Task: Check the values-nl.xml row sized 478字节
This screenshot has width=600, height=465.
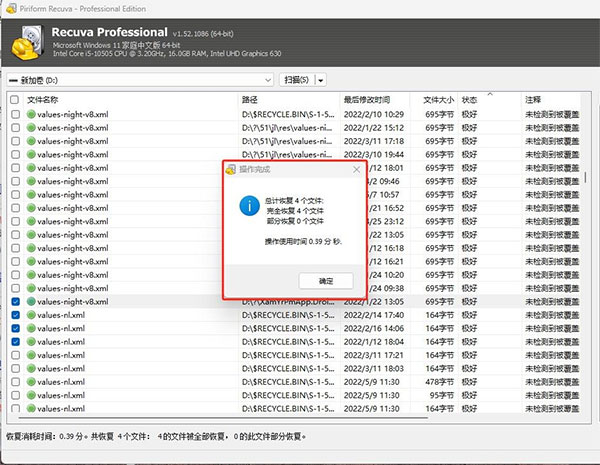Action: [x=15, y=382]
